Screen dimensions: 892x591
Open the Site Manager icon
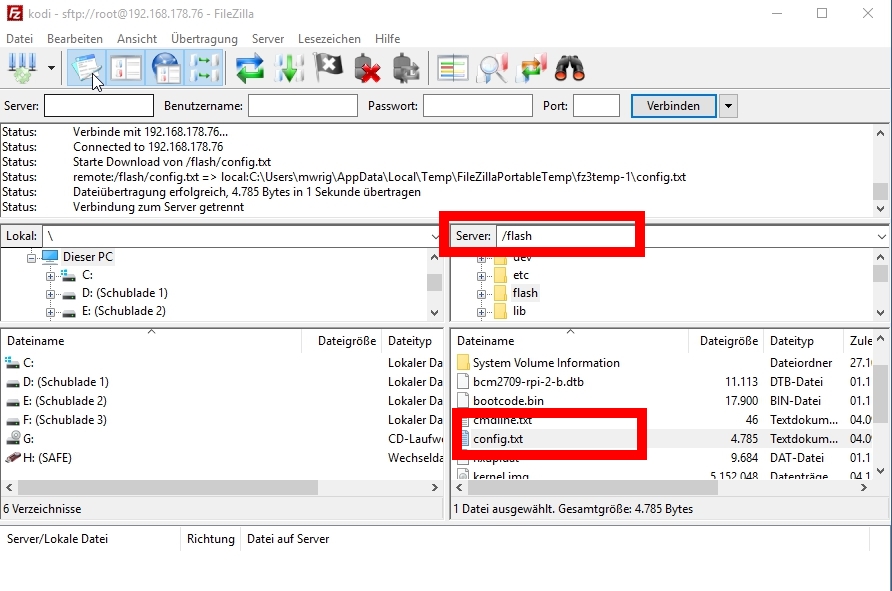point(20,69)
